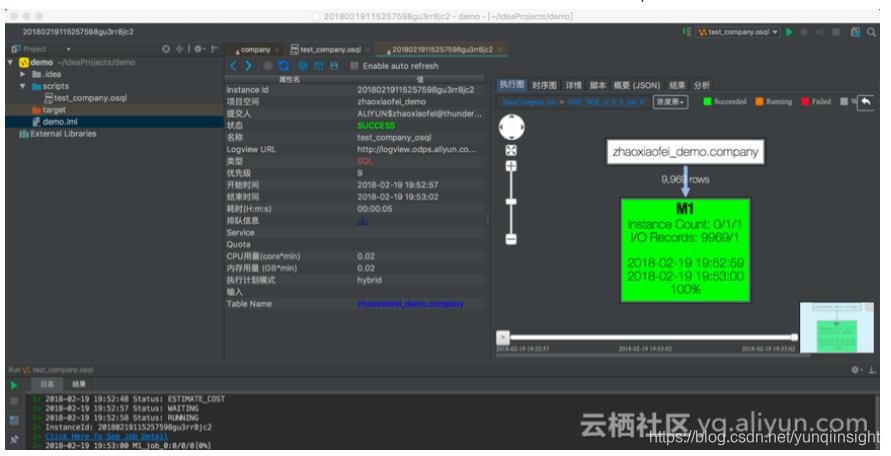The image size is (891, 456).
Task: Open the test_company.osql run configuration dropdown
Action: (738, 32)
